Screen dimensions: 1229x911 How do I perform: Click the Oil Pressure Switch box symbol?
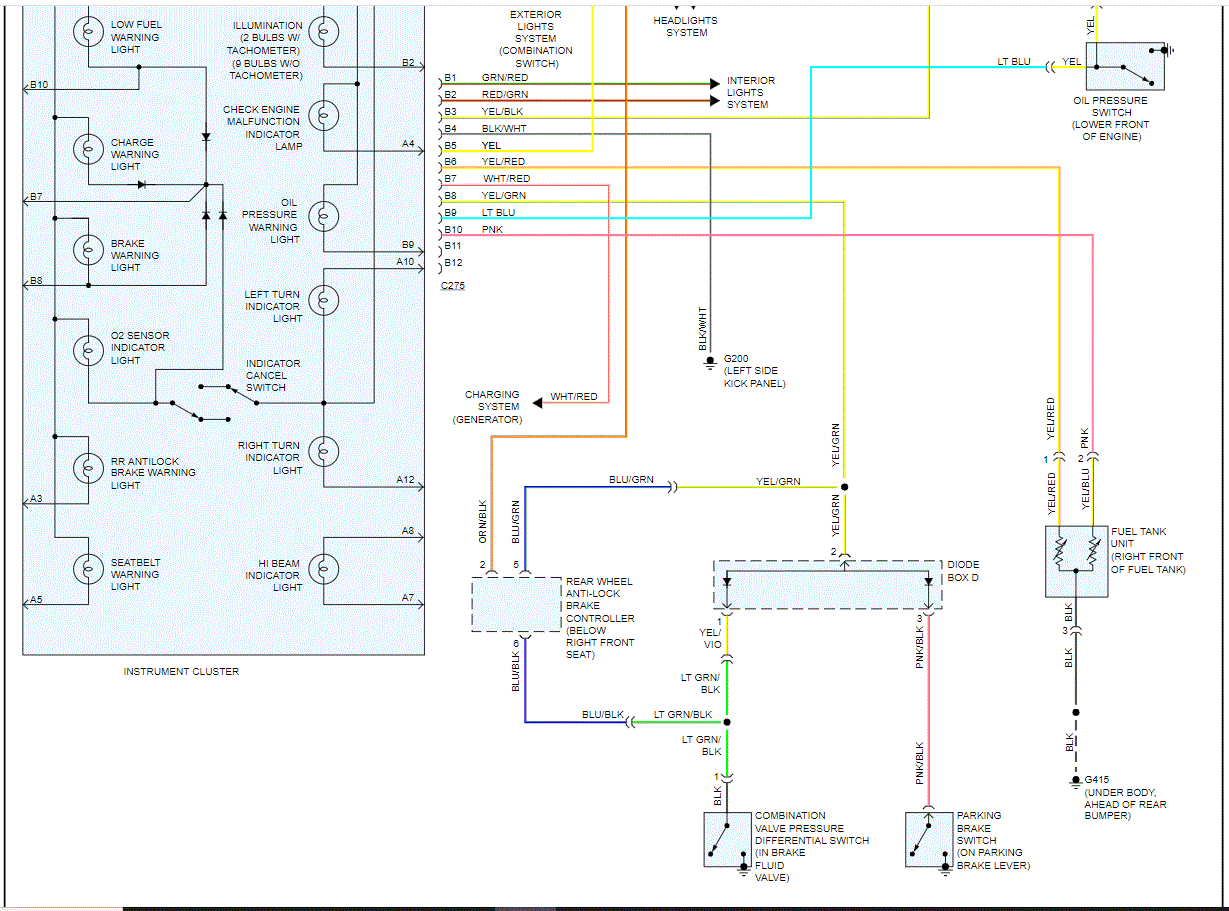click(1125, 67)
